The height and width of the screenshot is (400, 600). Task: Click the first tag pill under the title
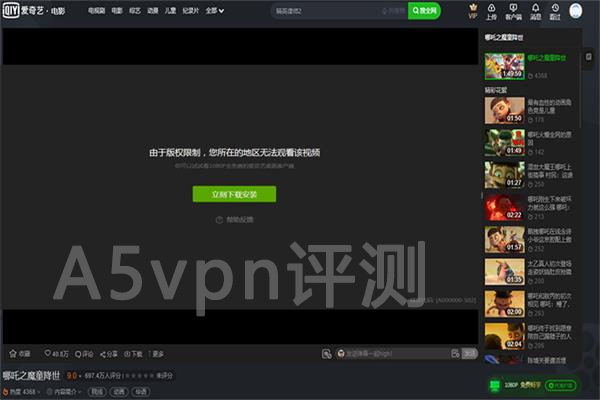click(x=97, y=392)
